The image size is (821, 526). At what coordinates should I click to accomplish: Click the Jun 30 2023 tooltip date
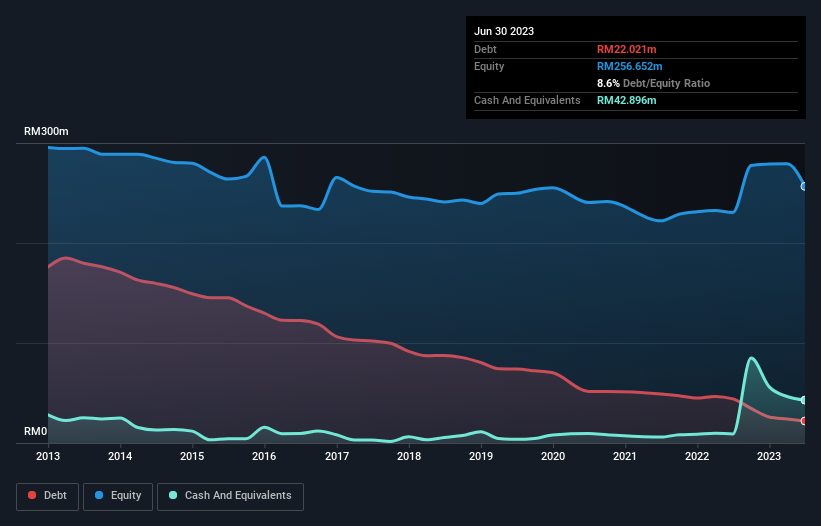point(504,31)
